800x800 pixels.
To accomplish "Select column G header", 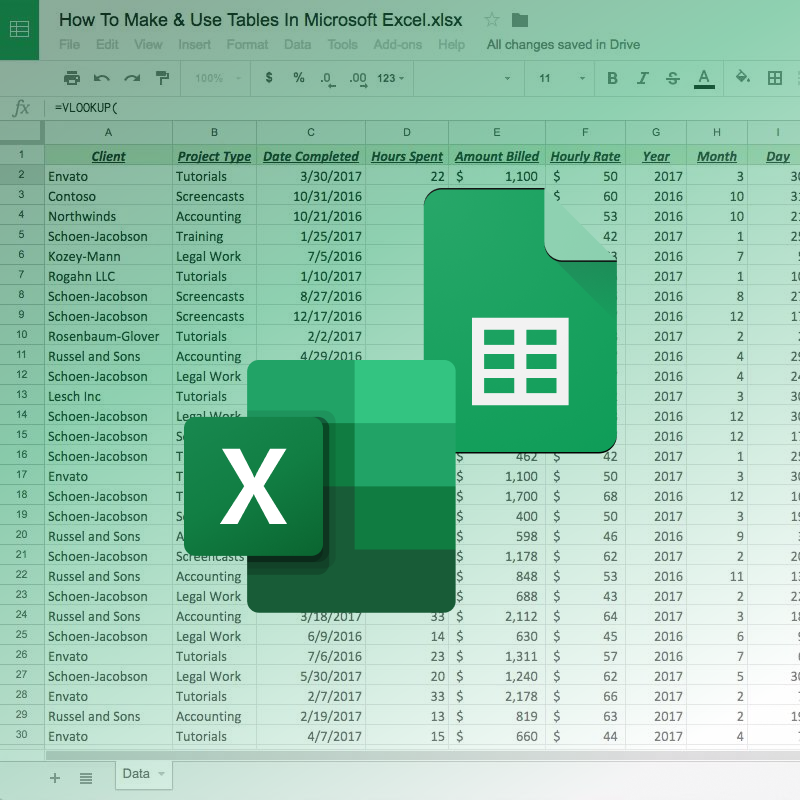I will (x=656, y=132).
